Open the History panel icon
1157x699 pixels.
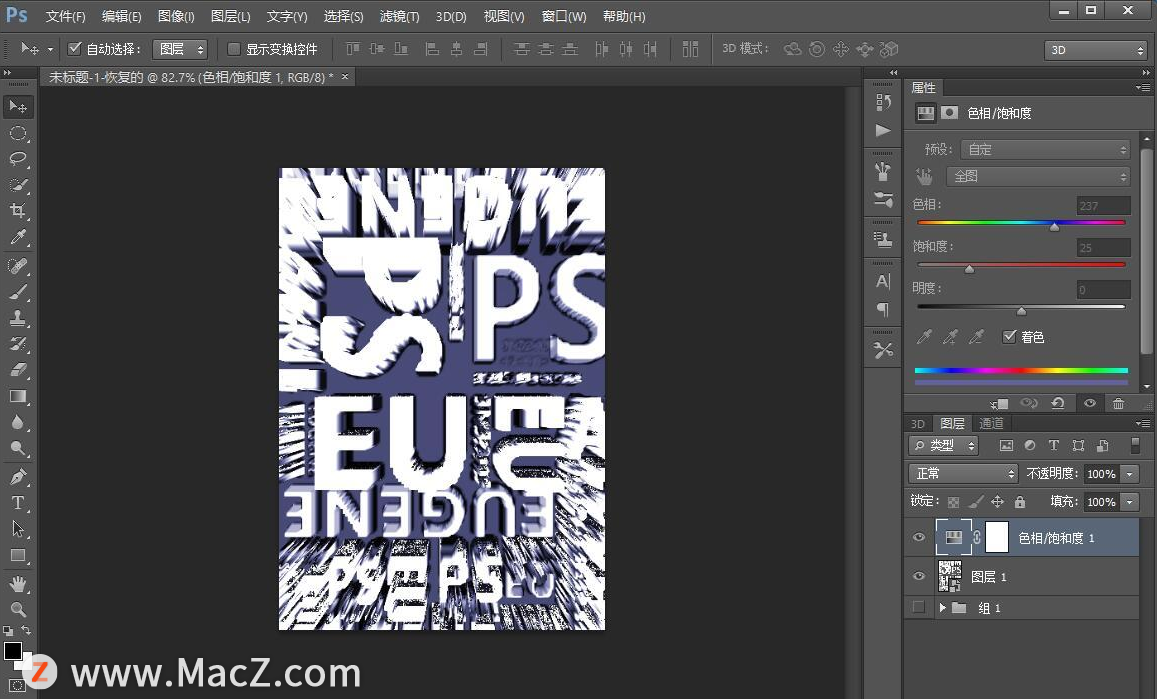pyautogui.click(x=883, y=103)
